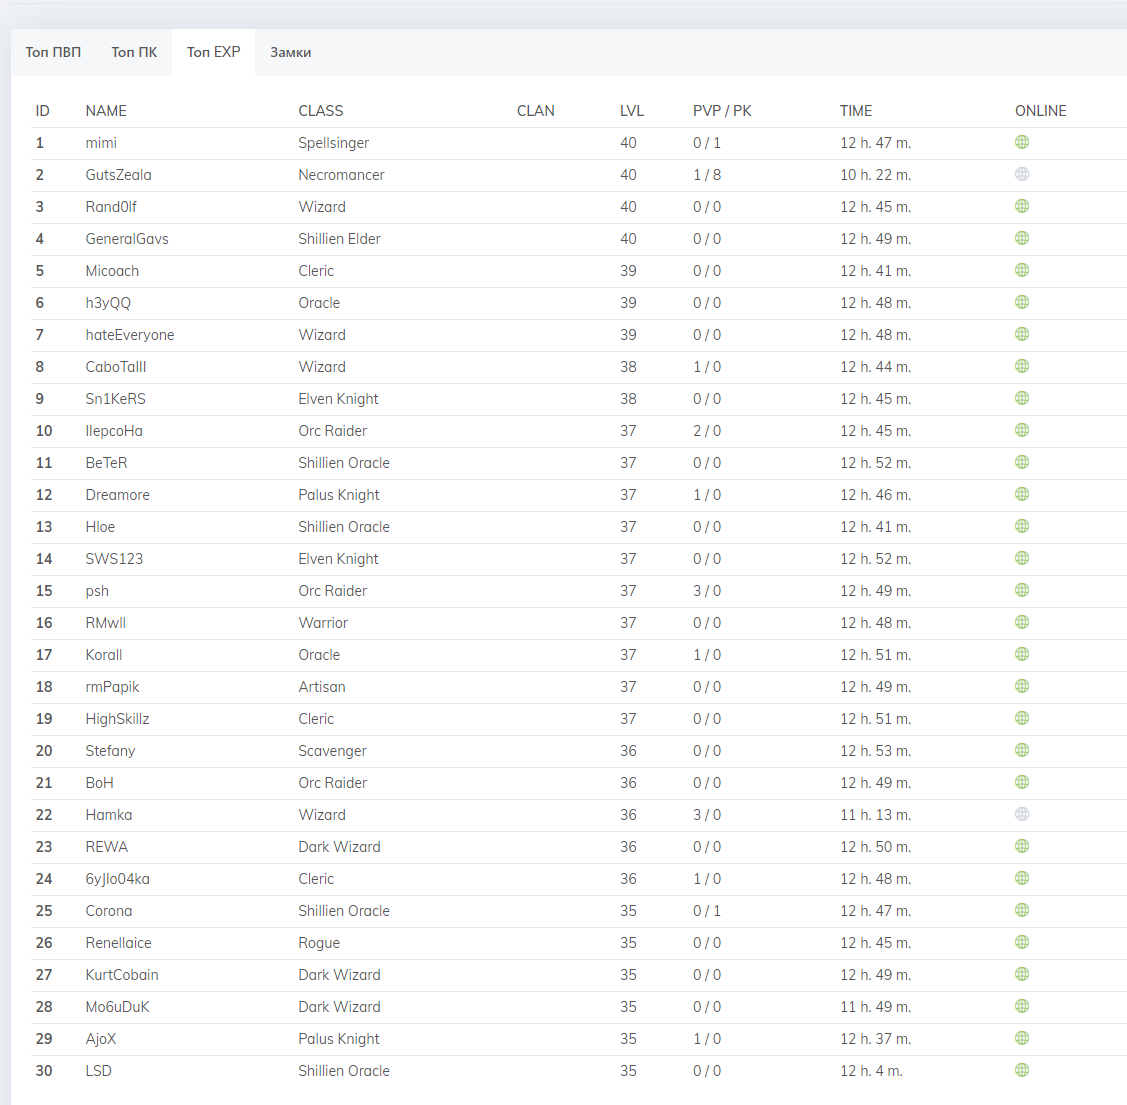Screen dimensions: 1127x1105
Task: Click the PVP / PK column header
Action: click(721, 111)
